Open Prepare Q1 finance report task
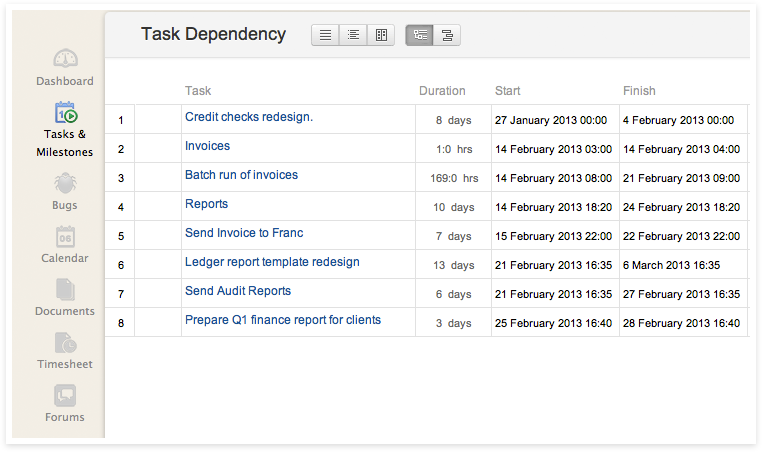 [283, 320]
